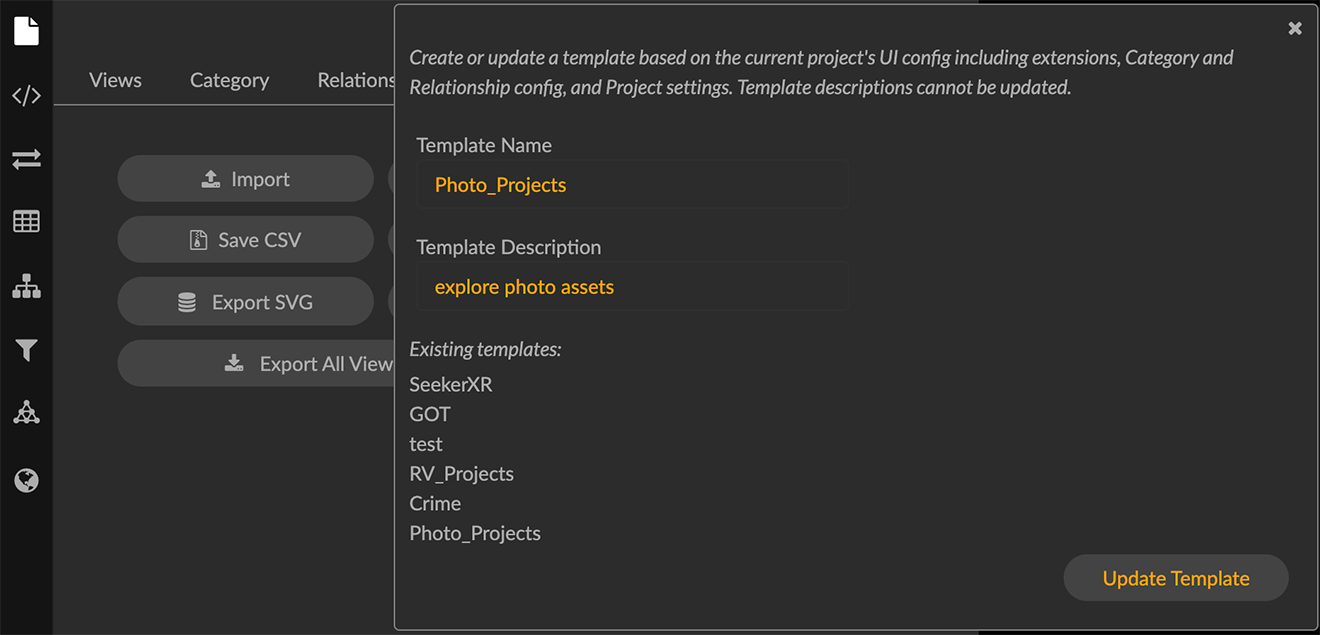Select the Relationship tab

click(x=356, y=79)
